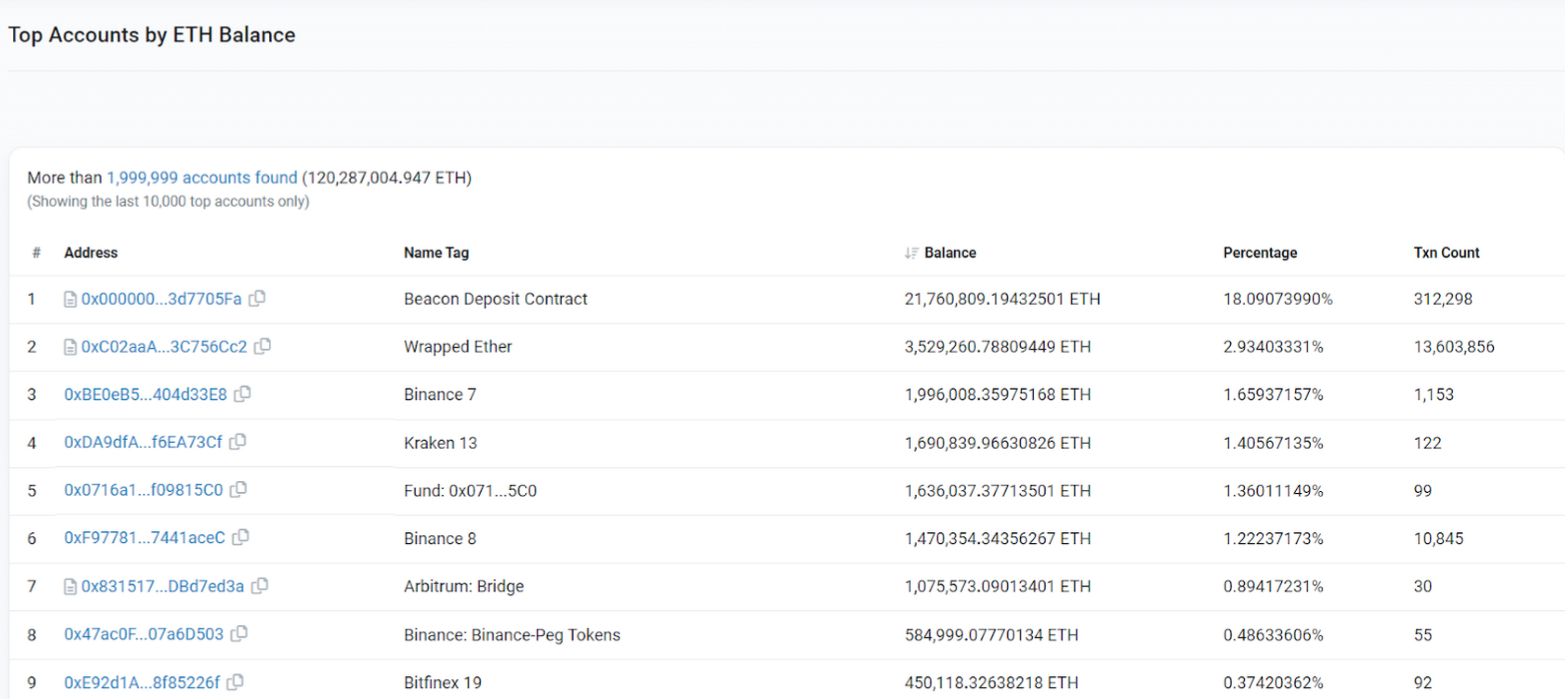Copy address 0x831517...DBd7ed3a

pyautogui.click(x=259, y=586)
